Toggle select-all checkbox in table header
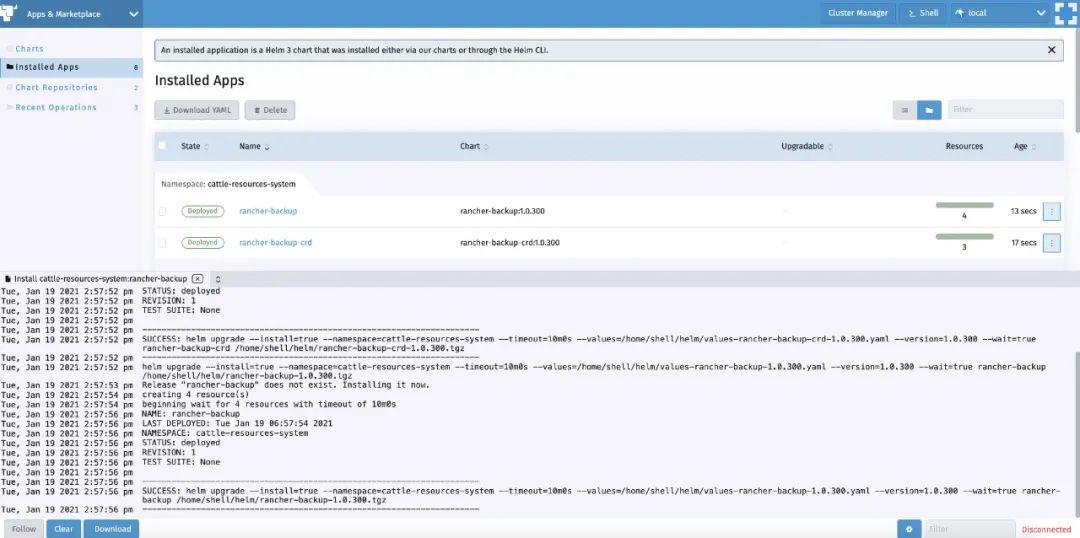 162,145
